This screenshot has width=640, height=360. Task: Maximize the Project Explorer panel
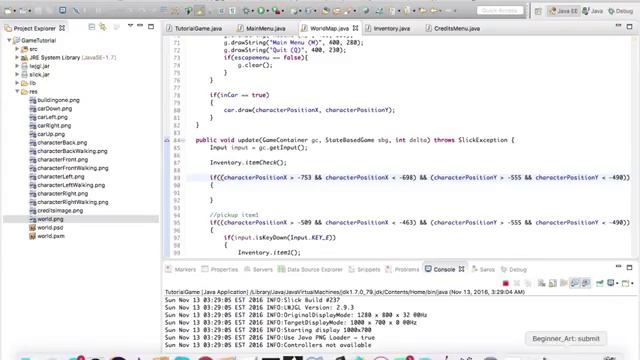[151, 27]
